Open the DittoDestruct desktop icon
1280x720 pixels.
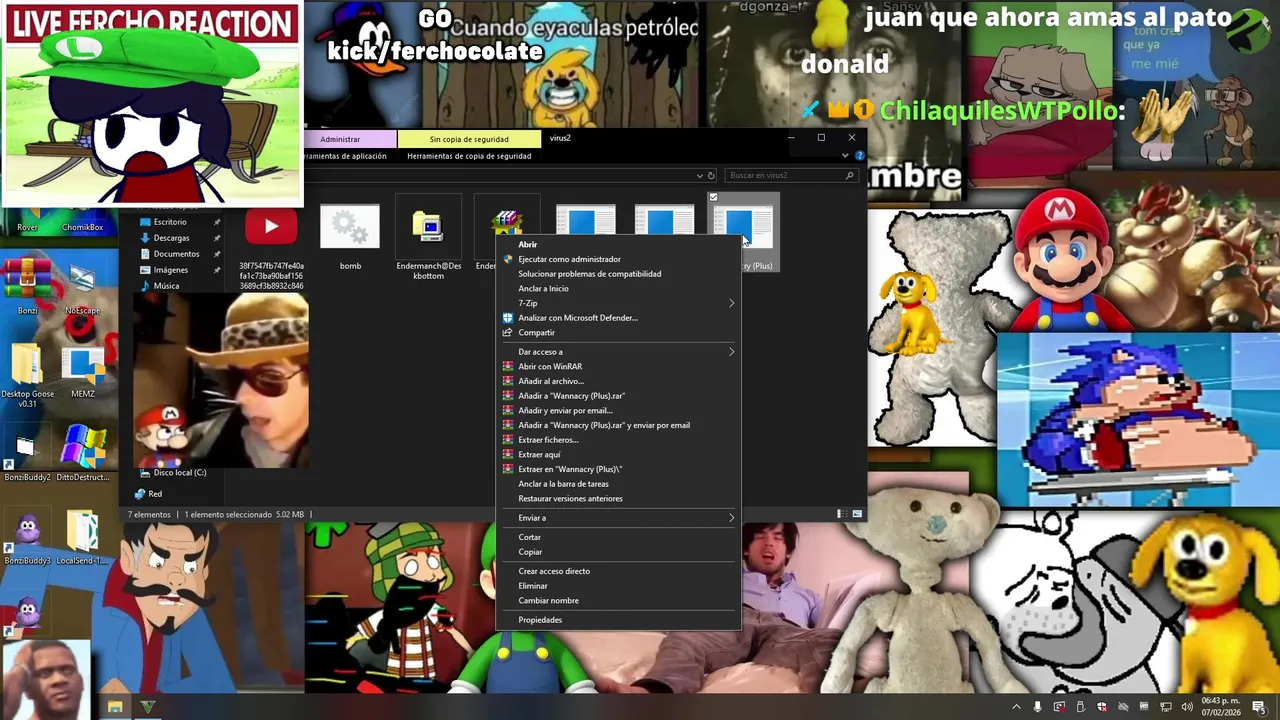tap(83, 447)
